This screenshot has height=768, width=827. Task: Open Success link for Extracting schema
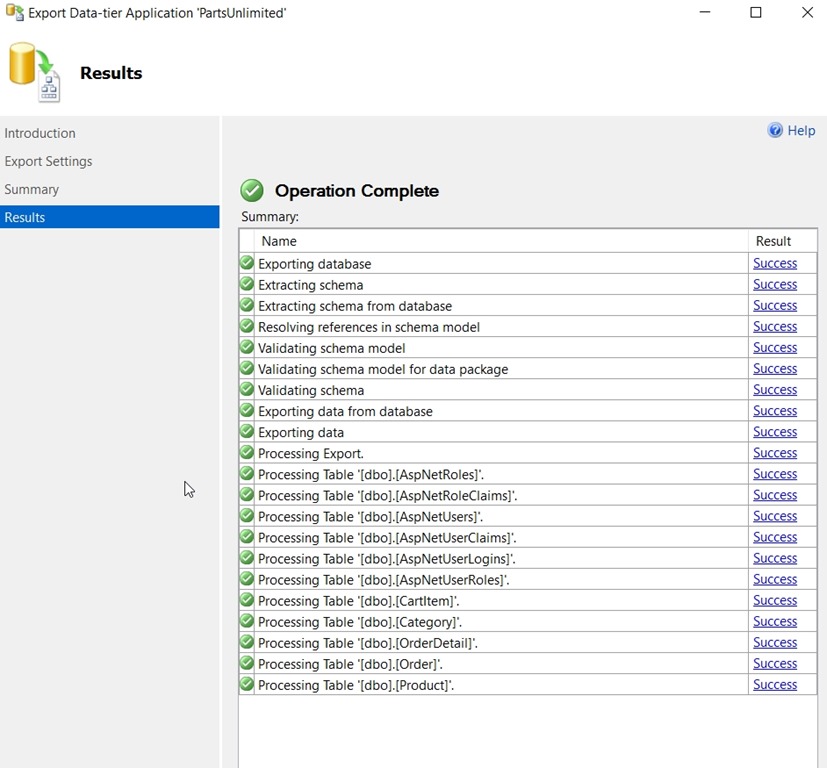pos(775,285)
